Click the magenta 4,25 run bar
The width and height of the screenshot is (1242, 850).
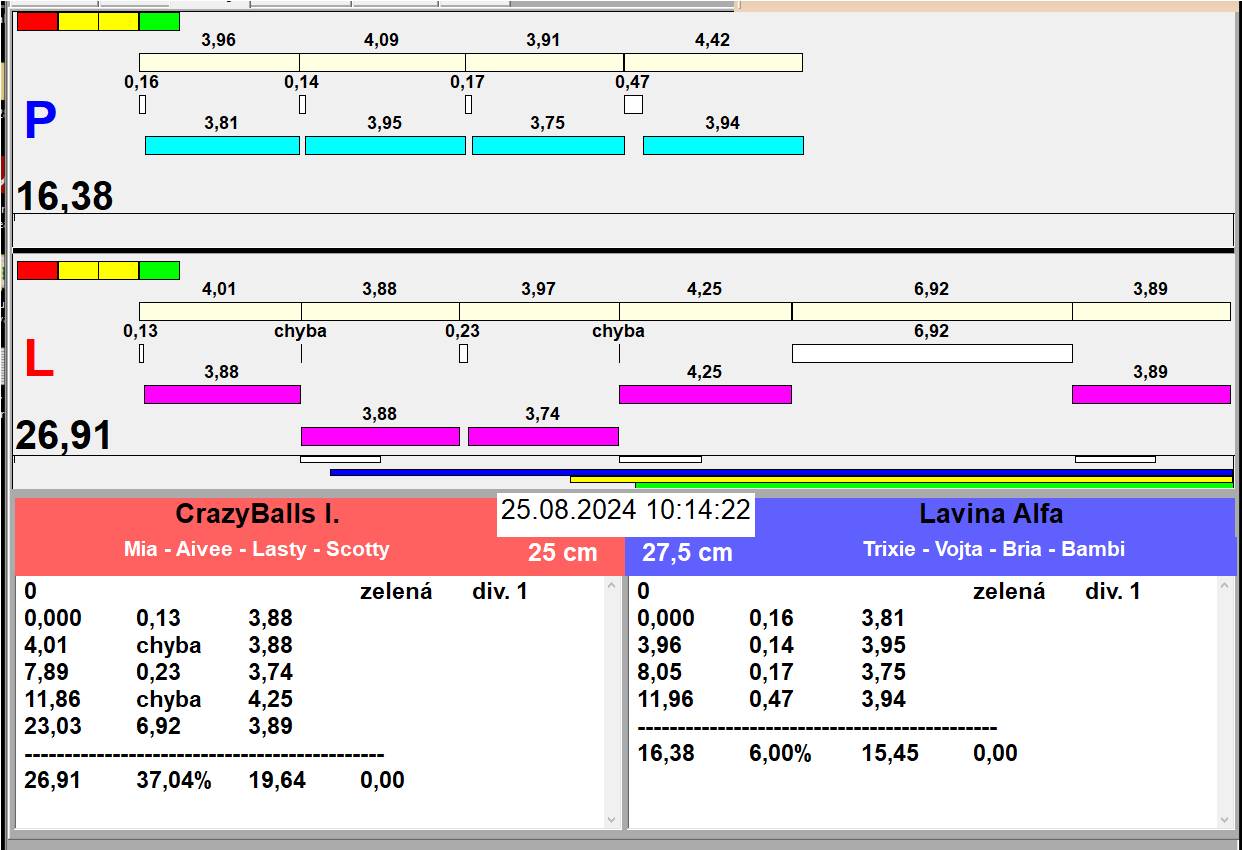[x=705, y=395]
